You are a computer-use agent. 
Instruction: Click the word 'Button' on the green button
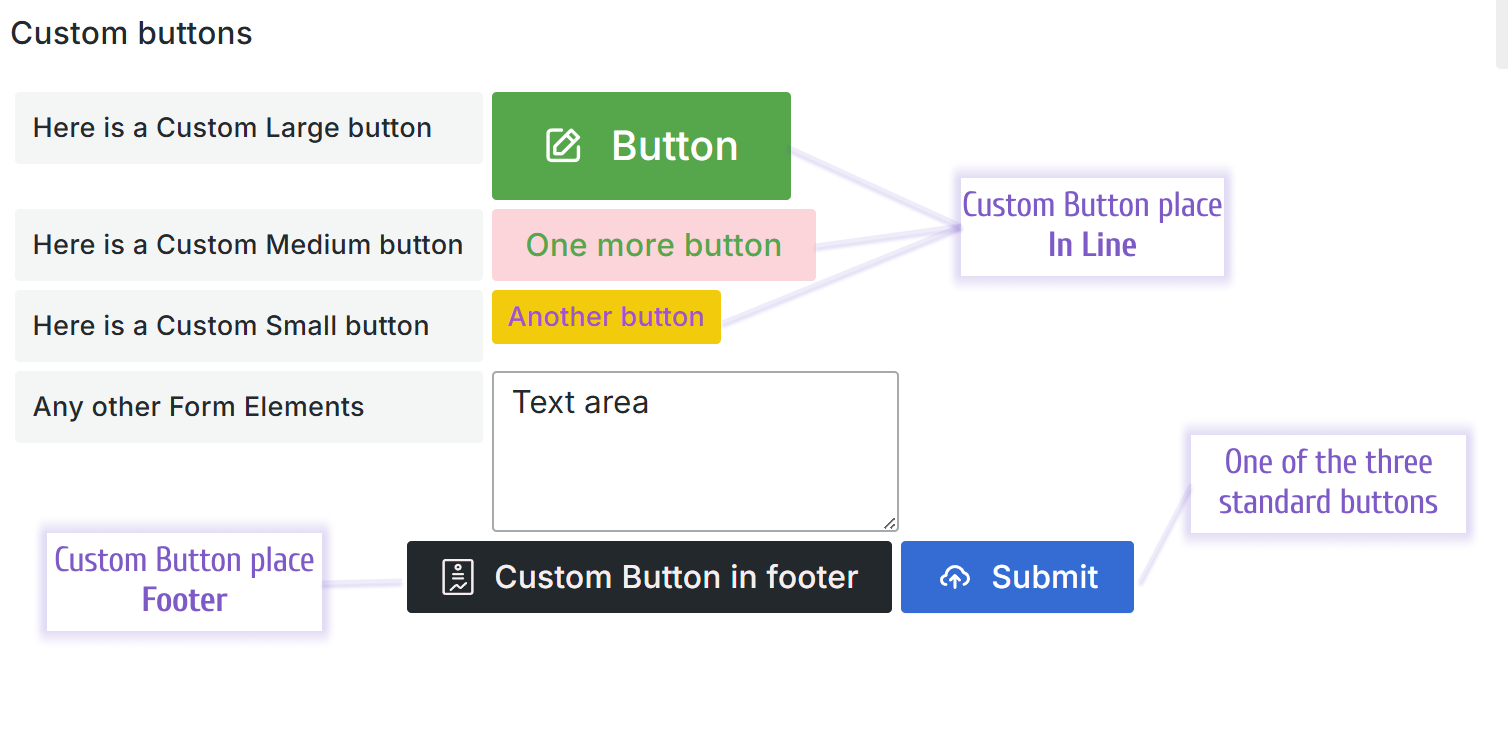[673, 145]
